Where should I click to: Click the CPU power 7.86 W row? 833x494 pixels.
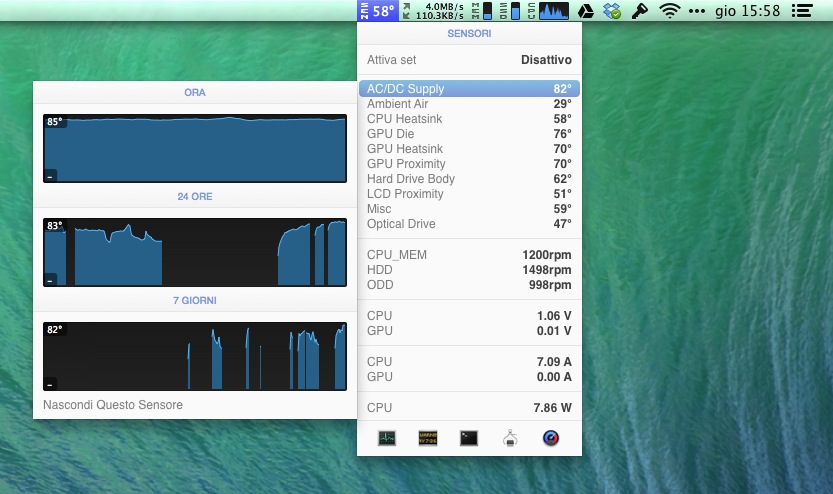[x=470, y=407]
